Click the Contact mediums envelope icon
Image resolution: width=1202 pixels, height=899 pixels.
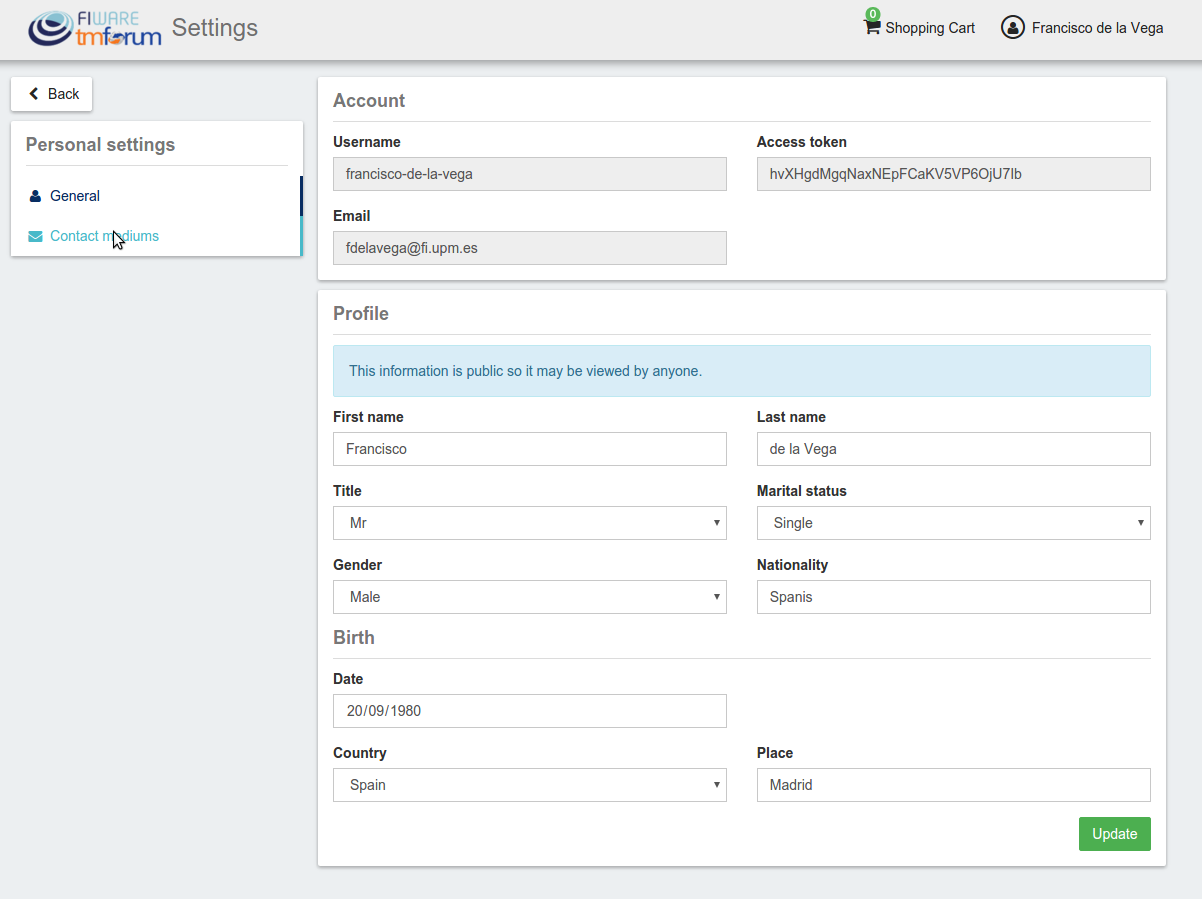[x=36, y=237]
